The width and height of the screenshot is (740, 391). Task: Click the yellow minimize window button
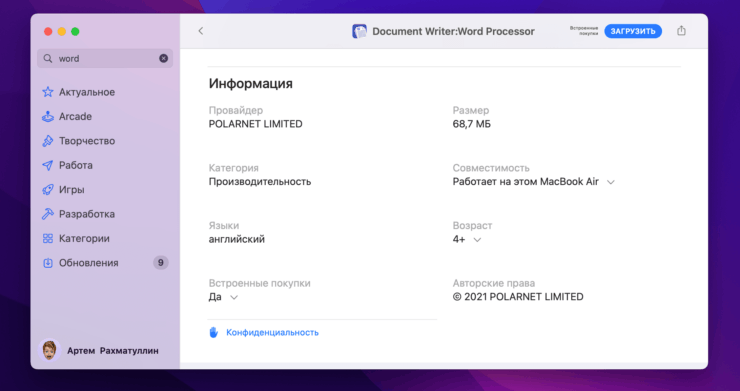pos(61,32)
